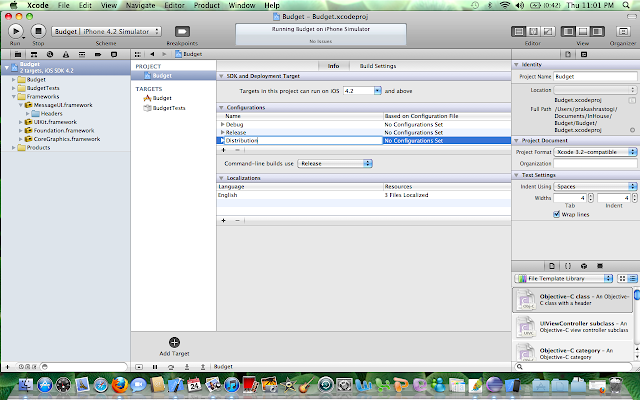This screenshot has height=400, width=640.
Task: Show the Log navigator tab
Action: (114, 54)
